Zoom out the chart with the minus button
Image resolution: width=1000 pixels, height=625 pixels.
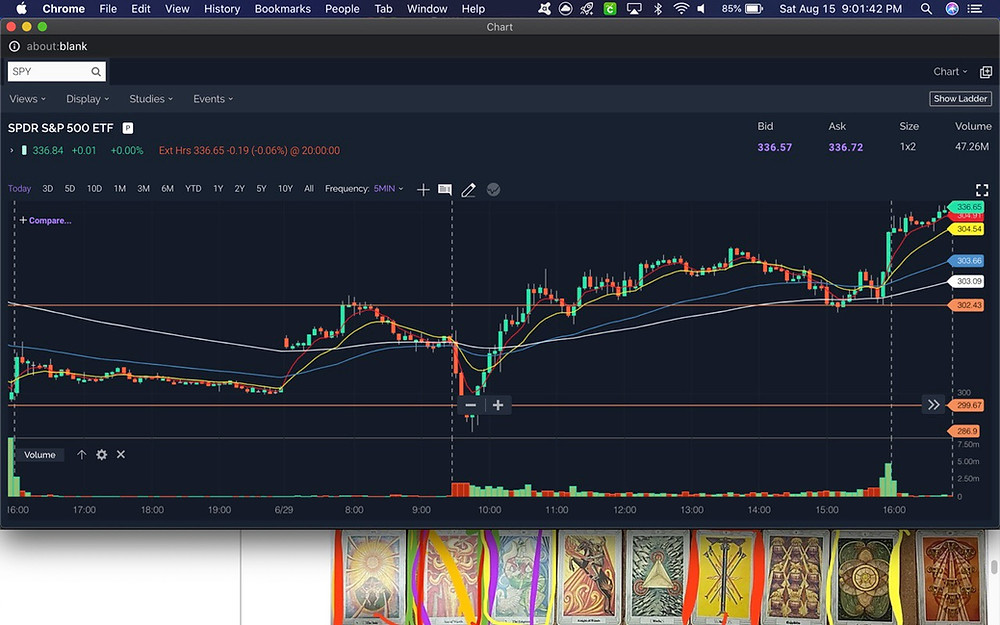pos(471,405)
